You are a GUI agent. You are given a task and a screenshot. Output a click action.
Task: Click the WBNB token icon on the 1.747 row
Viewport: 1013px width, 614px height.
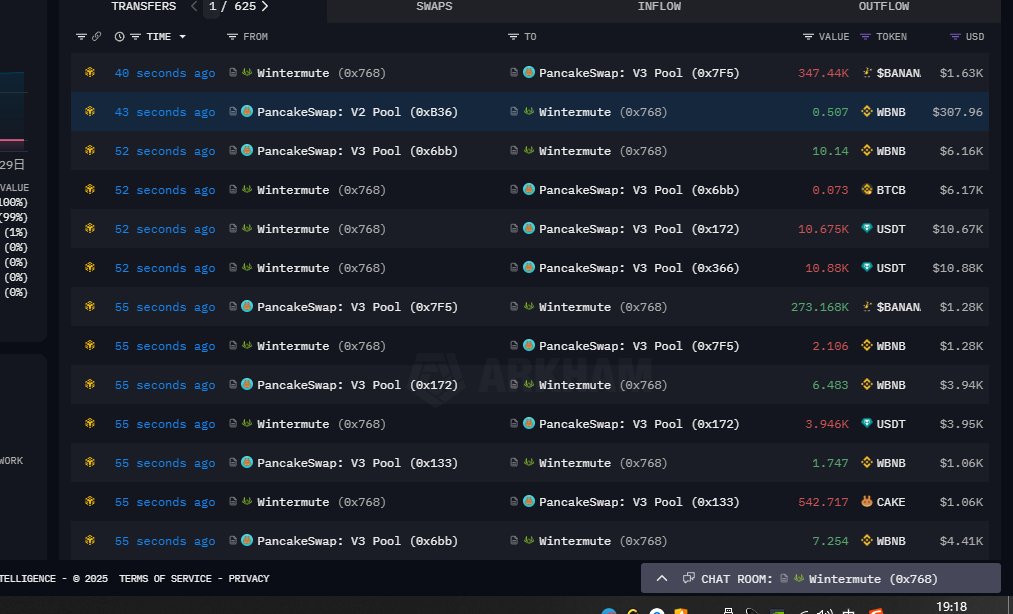click(867, 463)
